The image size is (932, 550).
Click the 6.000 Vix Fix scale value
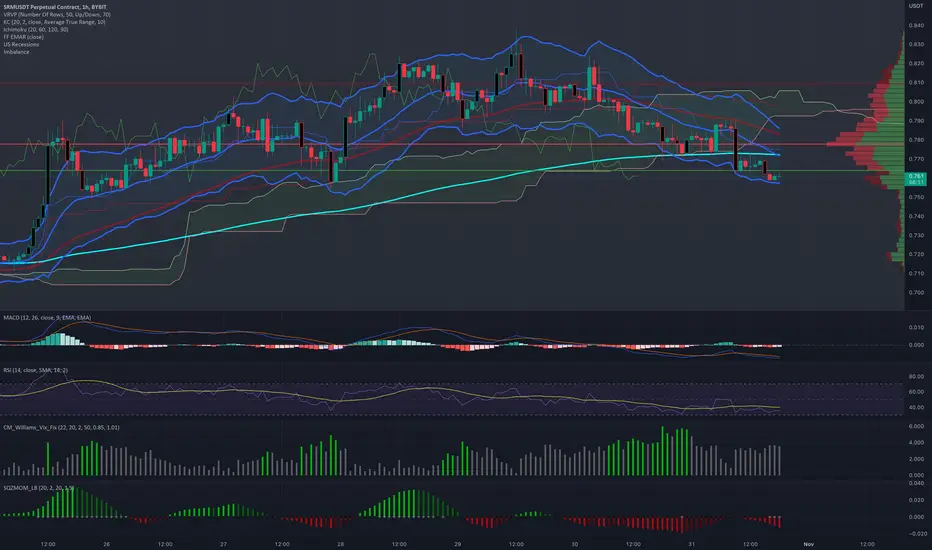click(x=916, y=427)
